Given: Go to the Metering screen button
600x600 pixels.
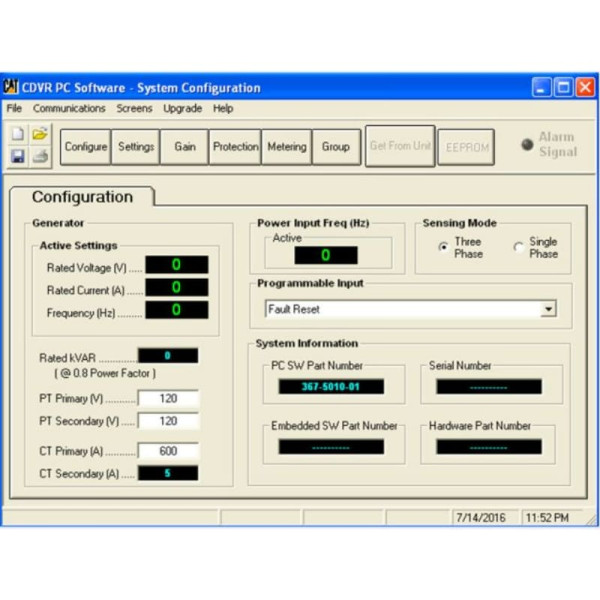Looking at the screenshot, I should pos(286,147).
